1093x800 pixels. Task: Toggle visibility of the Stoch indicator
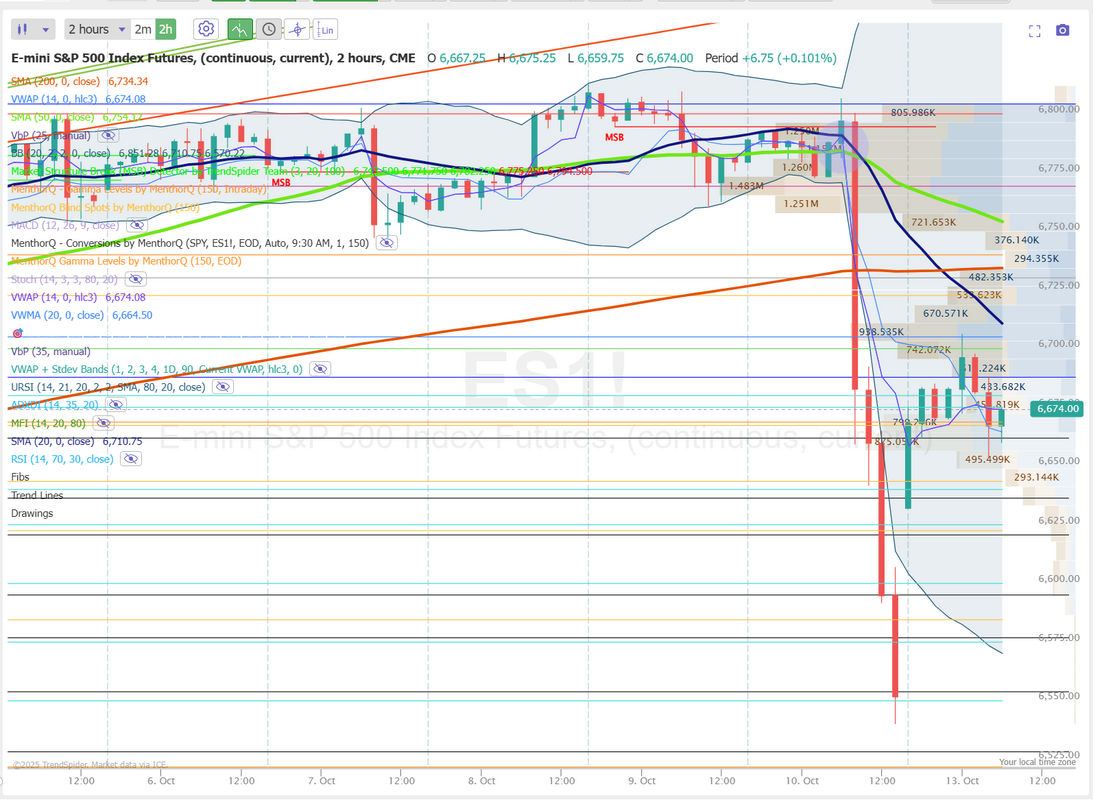pyautogui.click(x=132, y=279)
